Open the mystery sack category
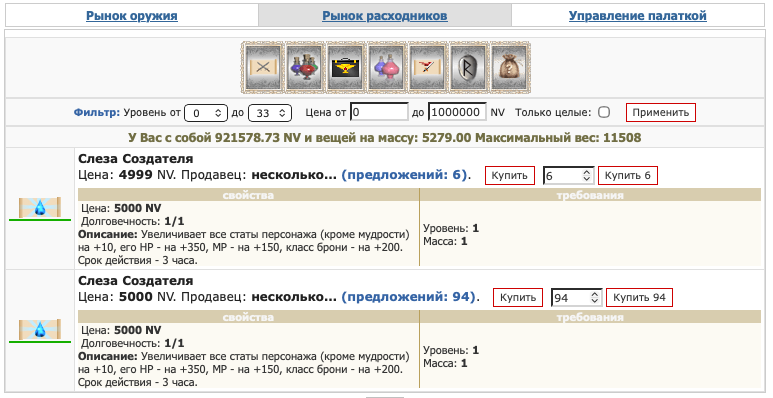The image size is (773, 398). coord(508,68)
